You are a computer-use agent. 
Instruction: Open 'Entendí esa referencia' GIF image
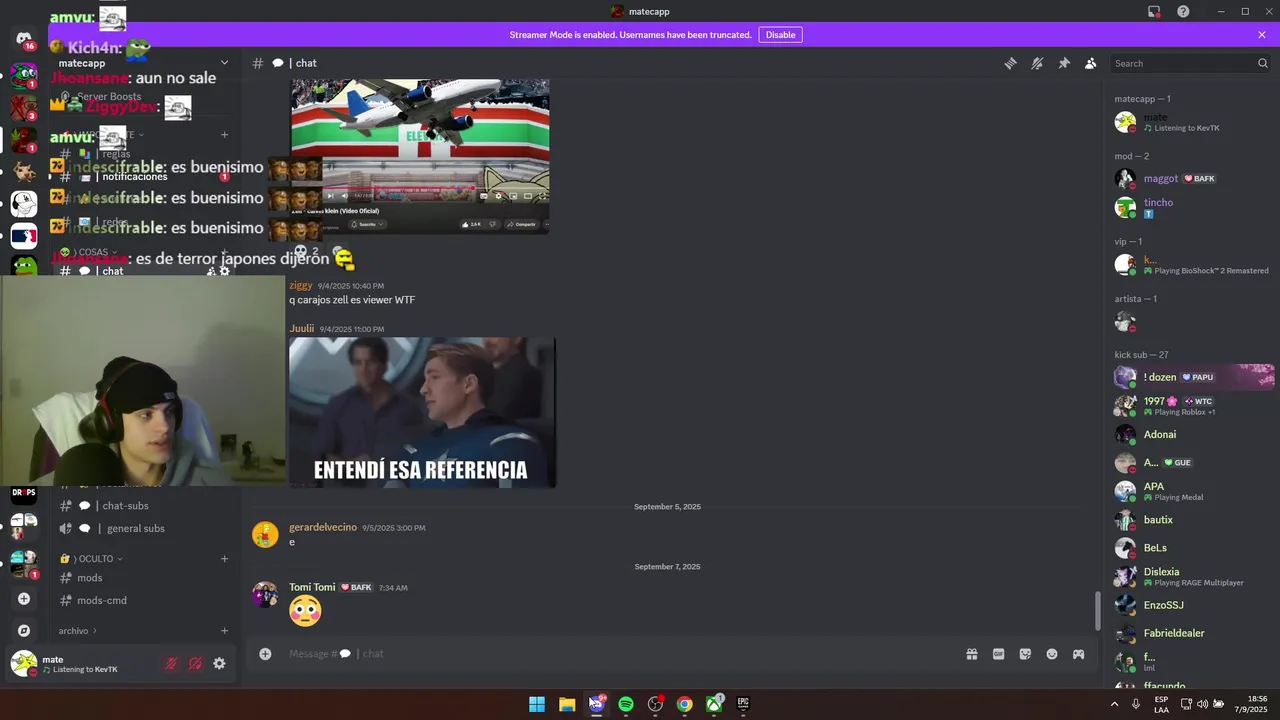(422, 412)
